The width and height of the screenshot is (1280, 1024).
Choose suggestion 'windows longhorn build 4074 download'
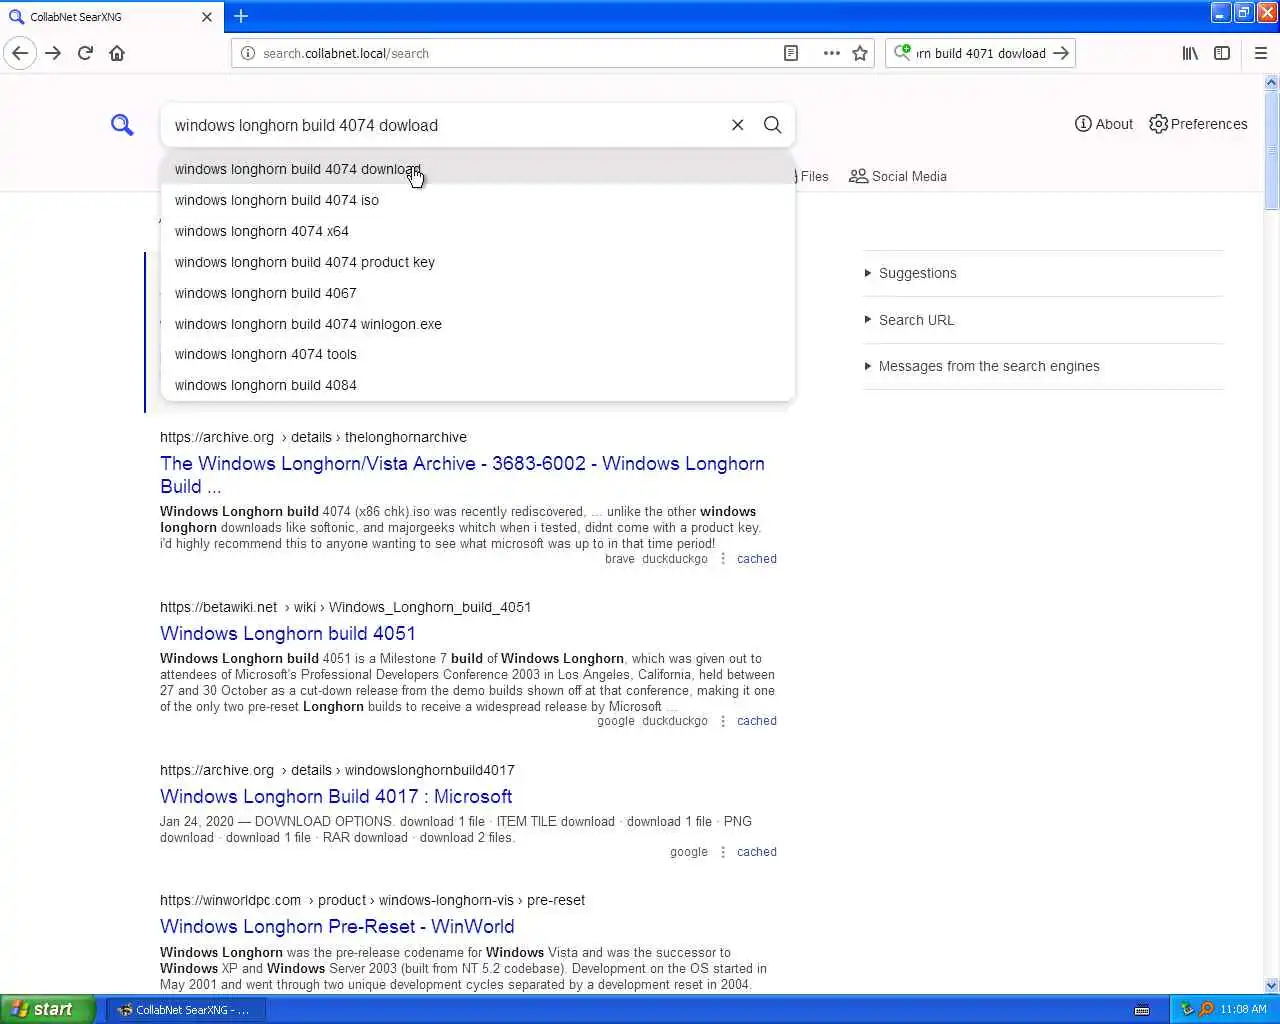point(478,169)
